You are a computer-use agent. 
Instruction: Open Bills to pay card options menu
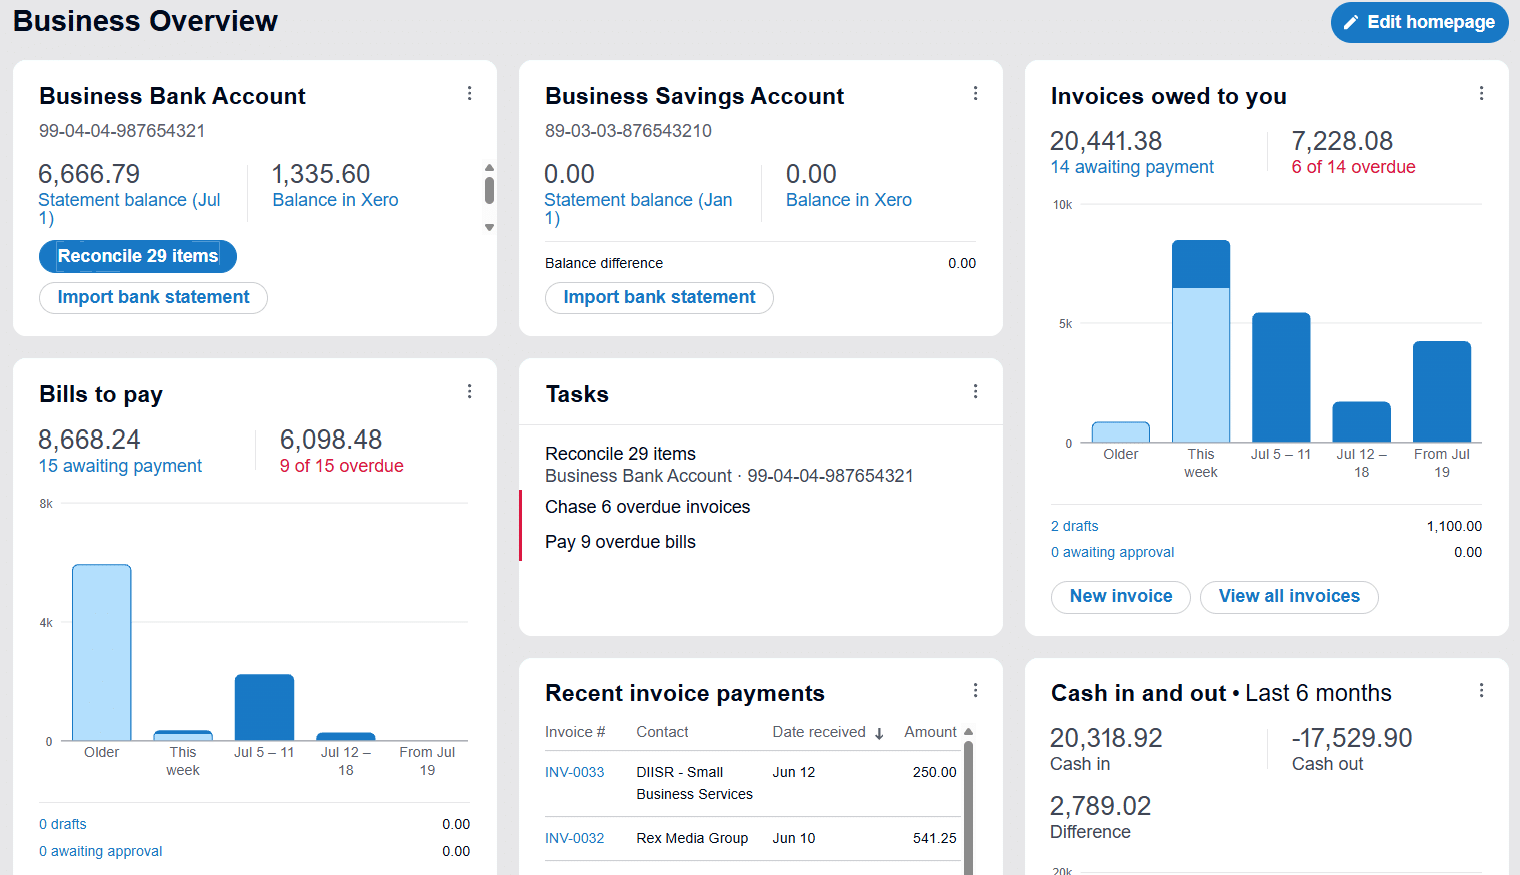[469, 391]
